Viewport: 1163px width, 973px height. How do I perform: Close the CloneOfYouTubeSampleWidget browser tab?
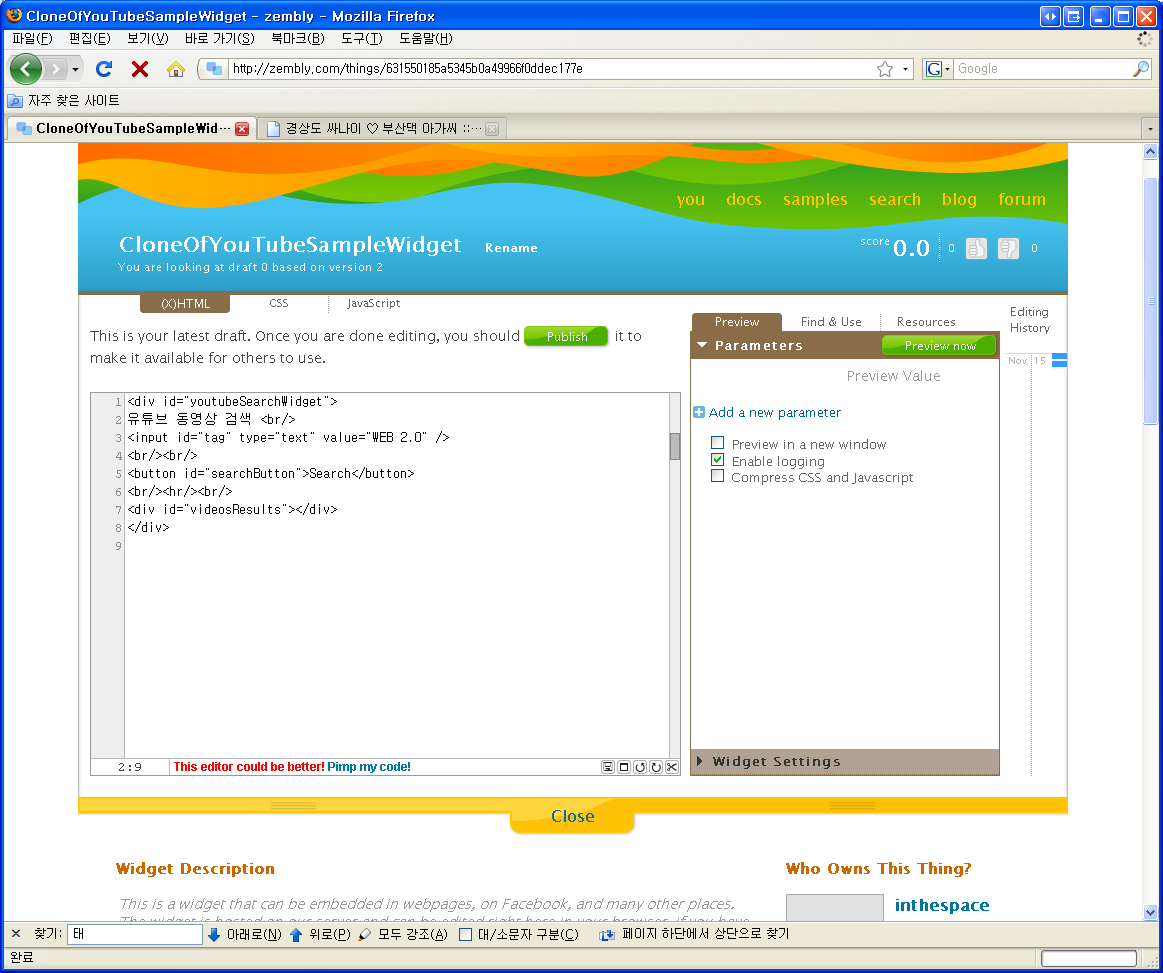[242, 129]
